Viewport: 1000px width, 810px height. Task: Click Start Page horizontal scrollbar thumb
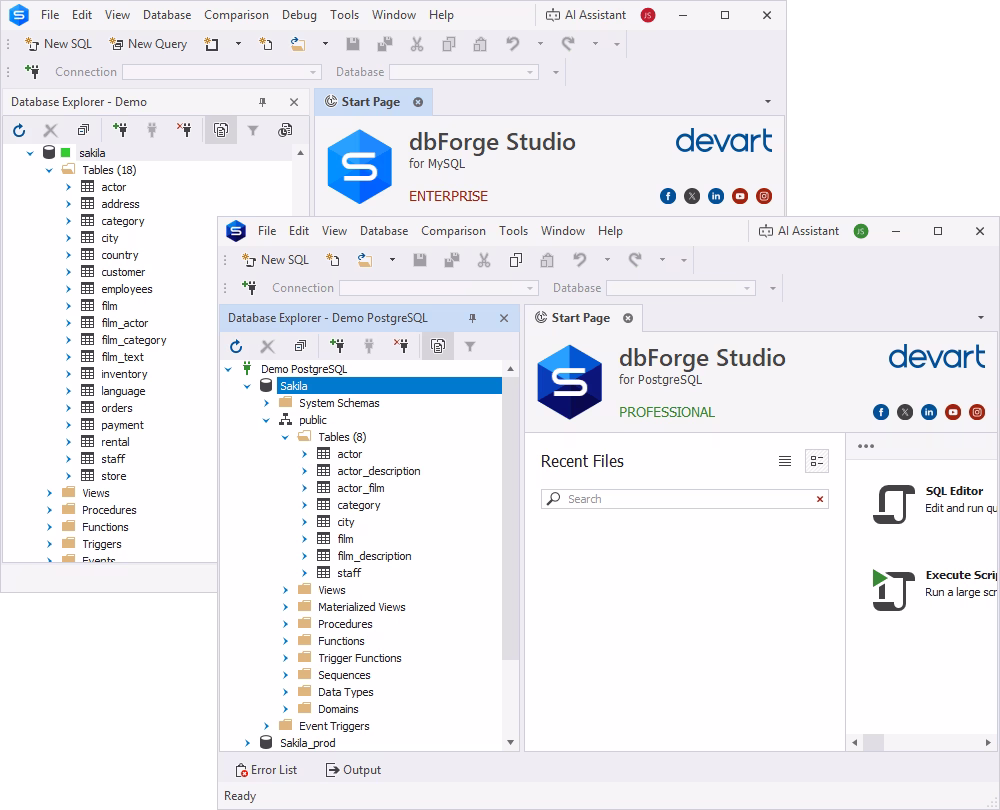click(x=873, y=742)
